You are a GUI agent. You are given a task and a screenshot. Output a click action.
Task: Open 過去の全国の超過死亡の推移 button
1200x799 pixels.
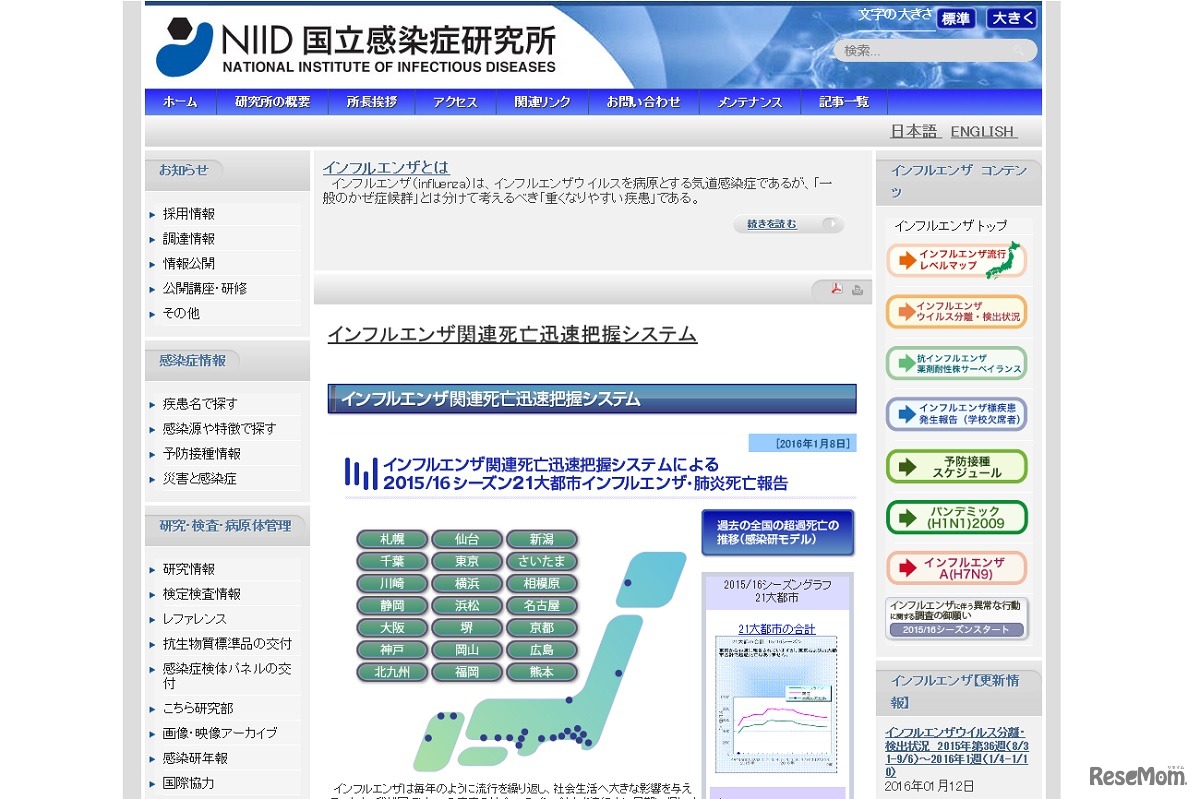(x=778, y=532)
